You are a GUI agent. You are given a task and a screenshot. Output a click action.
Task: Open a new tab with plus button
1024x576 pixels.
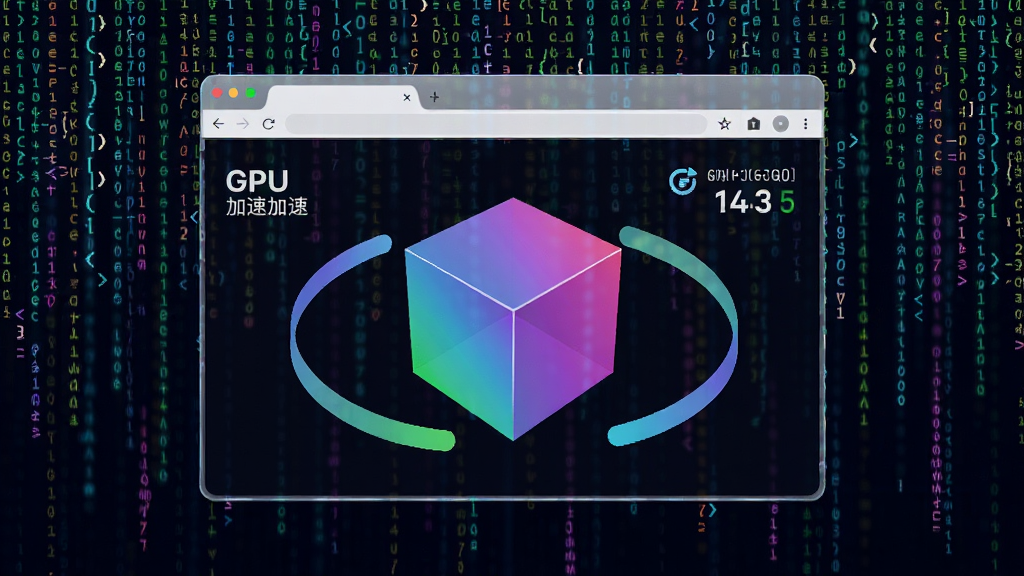click(434, 97)
